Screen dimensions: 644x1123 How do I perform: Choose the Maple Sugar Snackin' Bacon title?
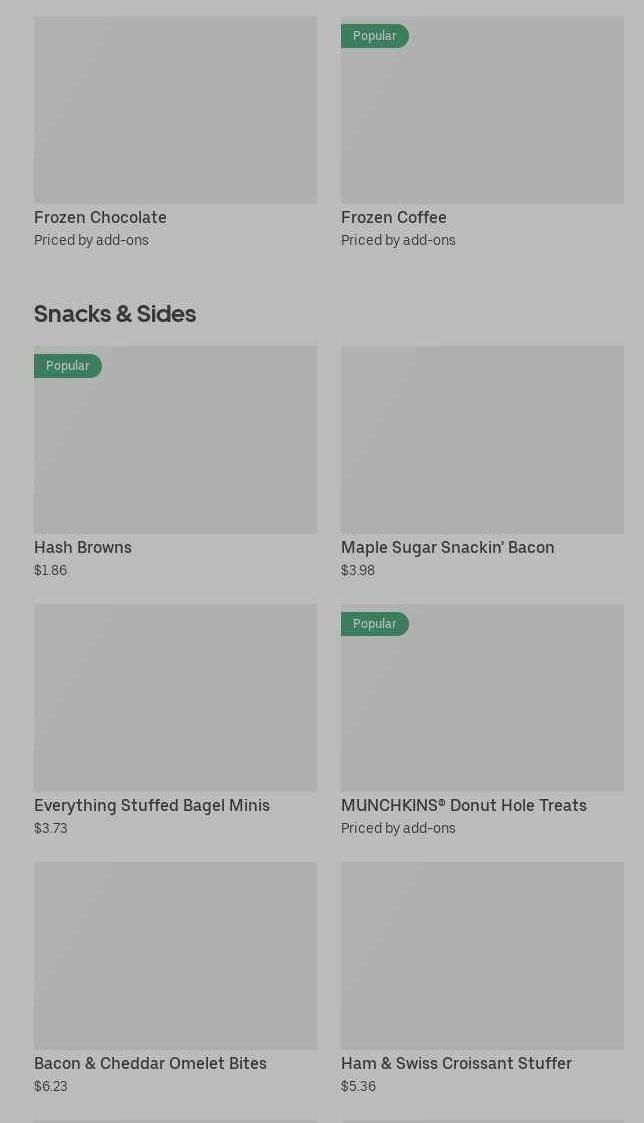pos(447,547)
